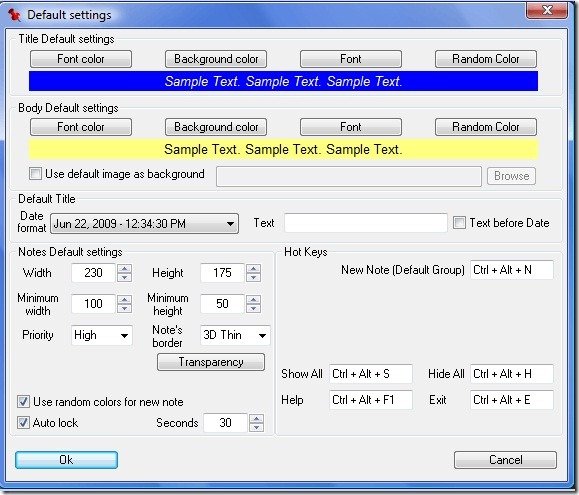
Task: Open Title Background color picker
Action: point(216,59)
